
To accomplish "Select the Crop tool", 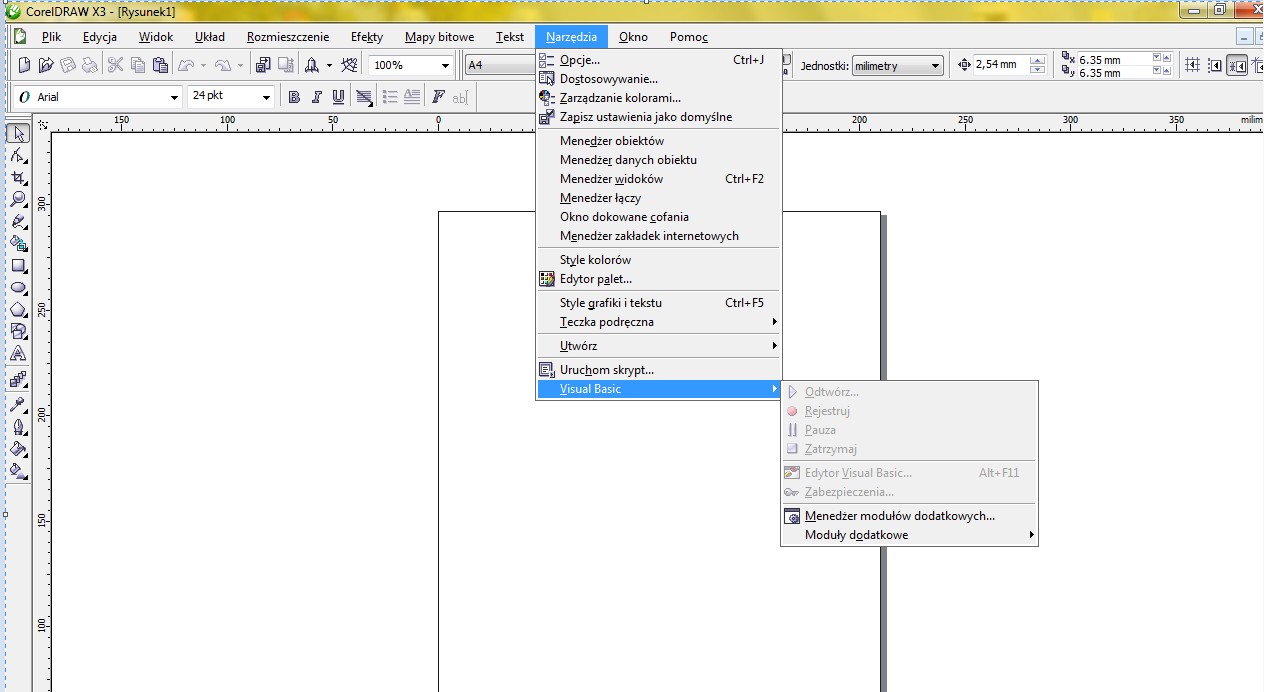I will click(x=17, y=178).
